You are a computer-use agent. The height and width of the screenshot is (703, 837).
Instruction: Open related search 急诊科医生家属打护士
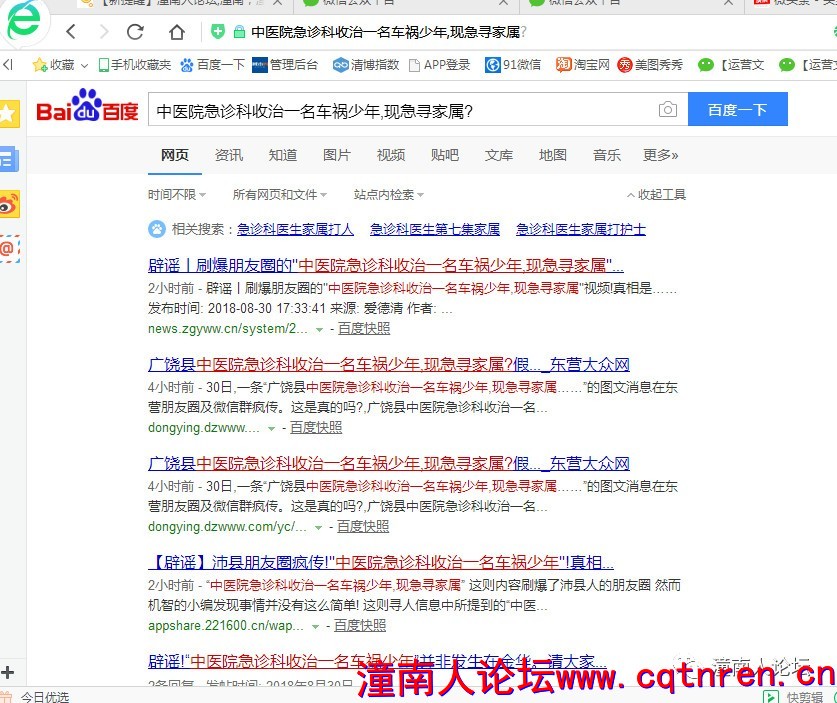point(581,230)
